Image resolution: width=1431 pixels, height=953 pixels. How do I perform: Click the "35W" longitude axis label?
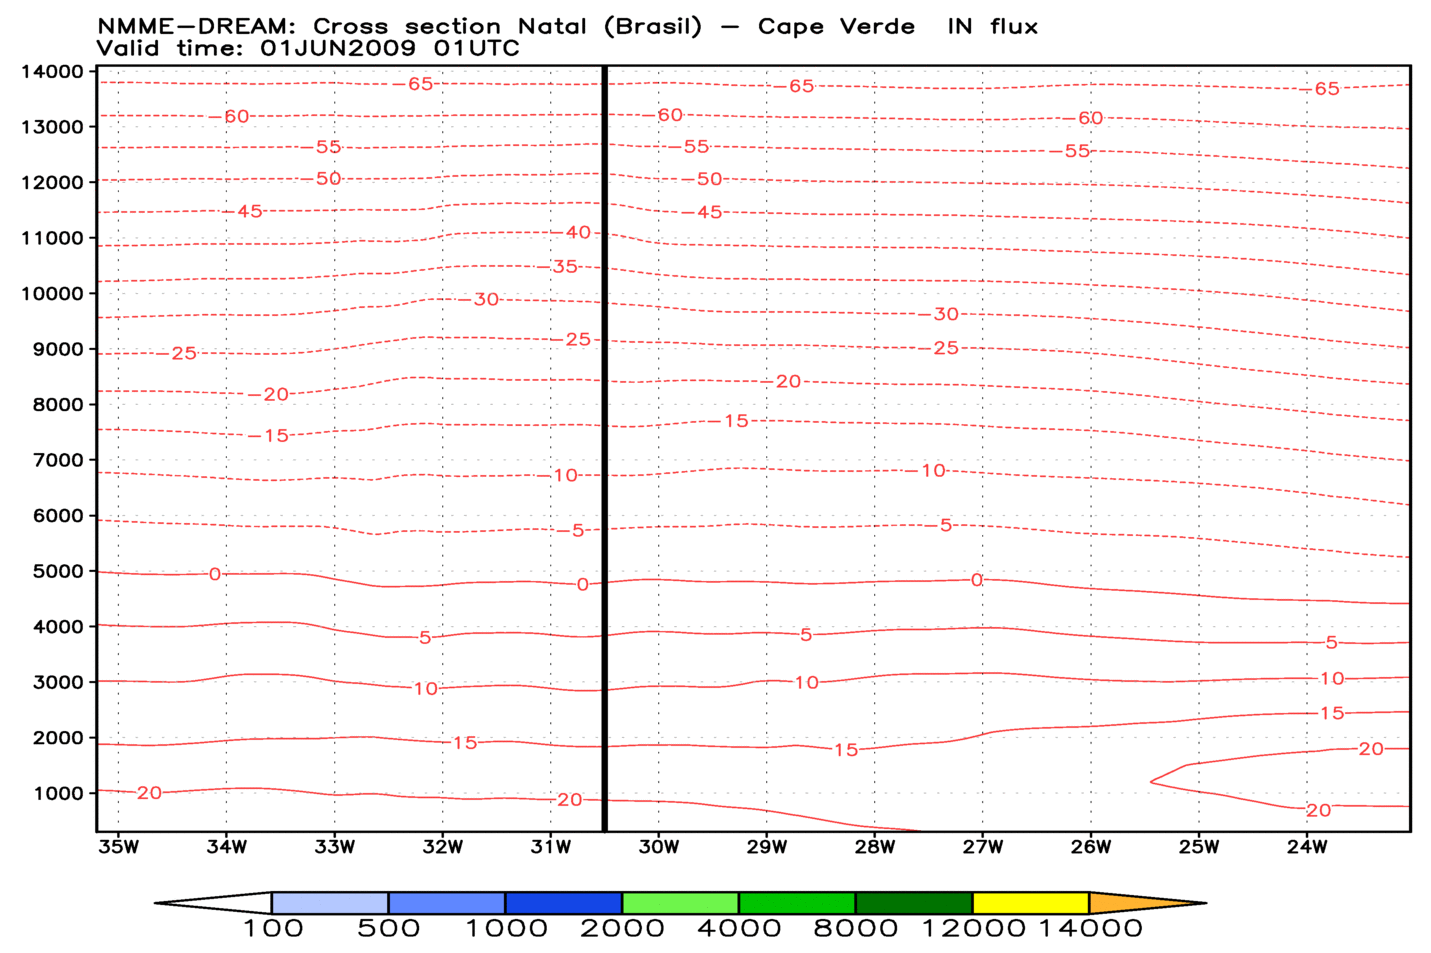tap(118, 848)
